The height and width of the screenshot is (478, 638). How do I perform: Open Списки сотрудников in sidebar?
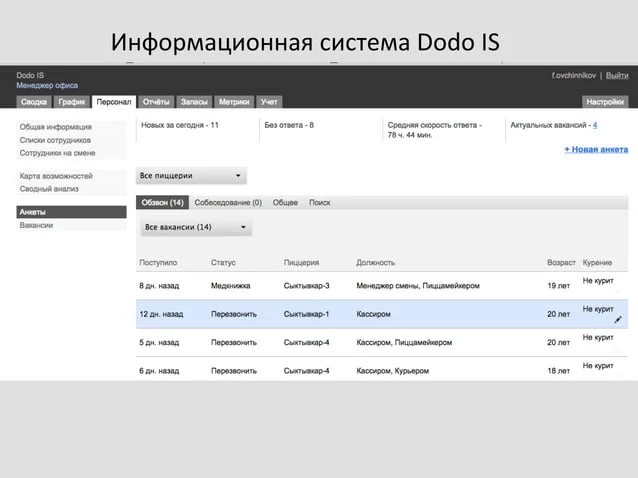tap(55, 140)
